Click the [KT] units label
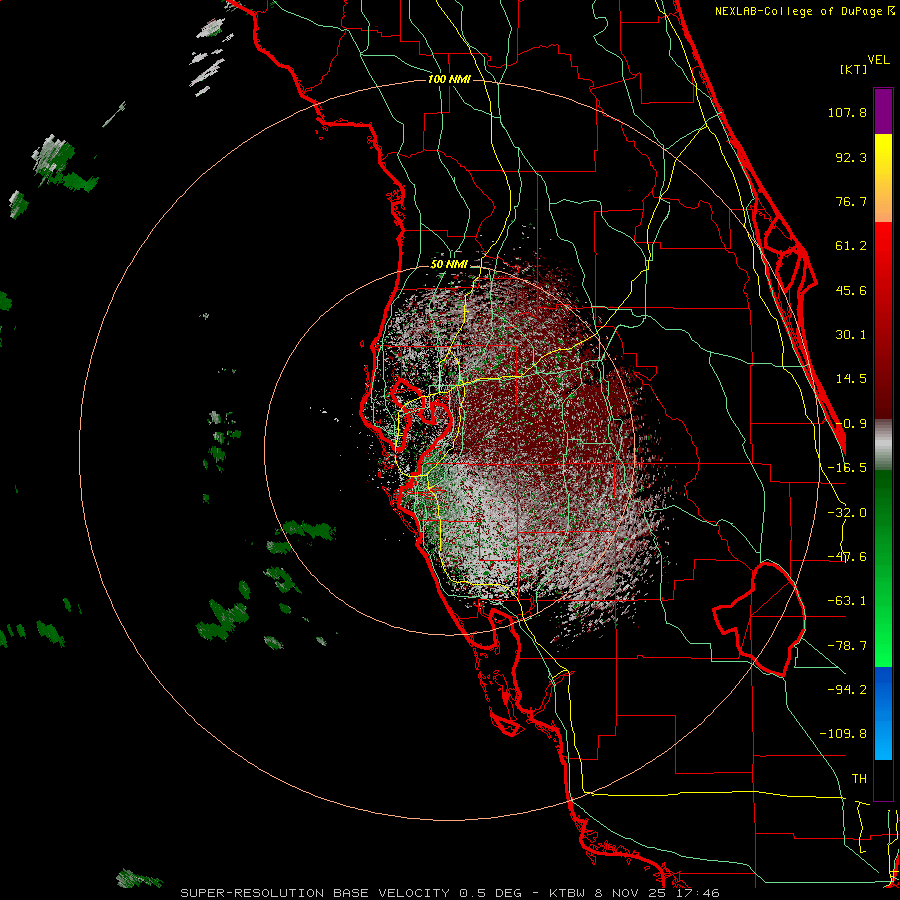Viewport: 900px width, 900px height. click(854, 69)
